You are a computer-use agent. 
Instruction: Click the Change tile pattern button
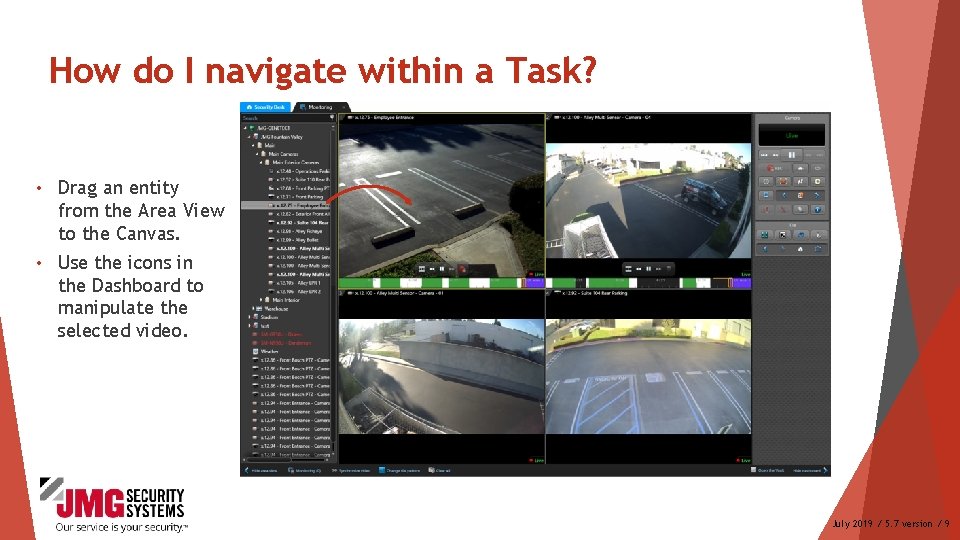[x=399, y=470]
